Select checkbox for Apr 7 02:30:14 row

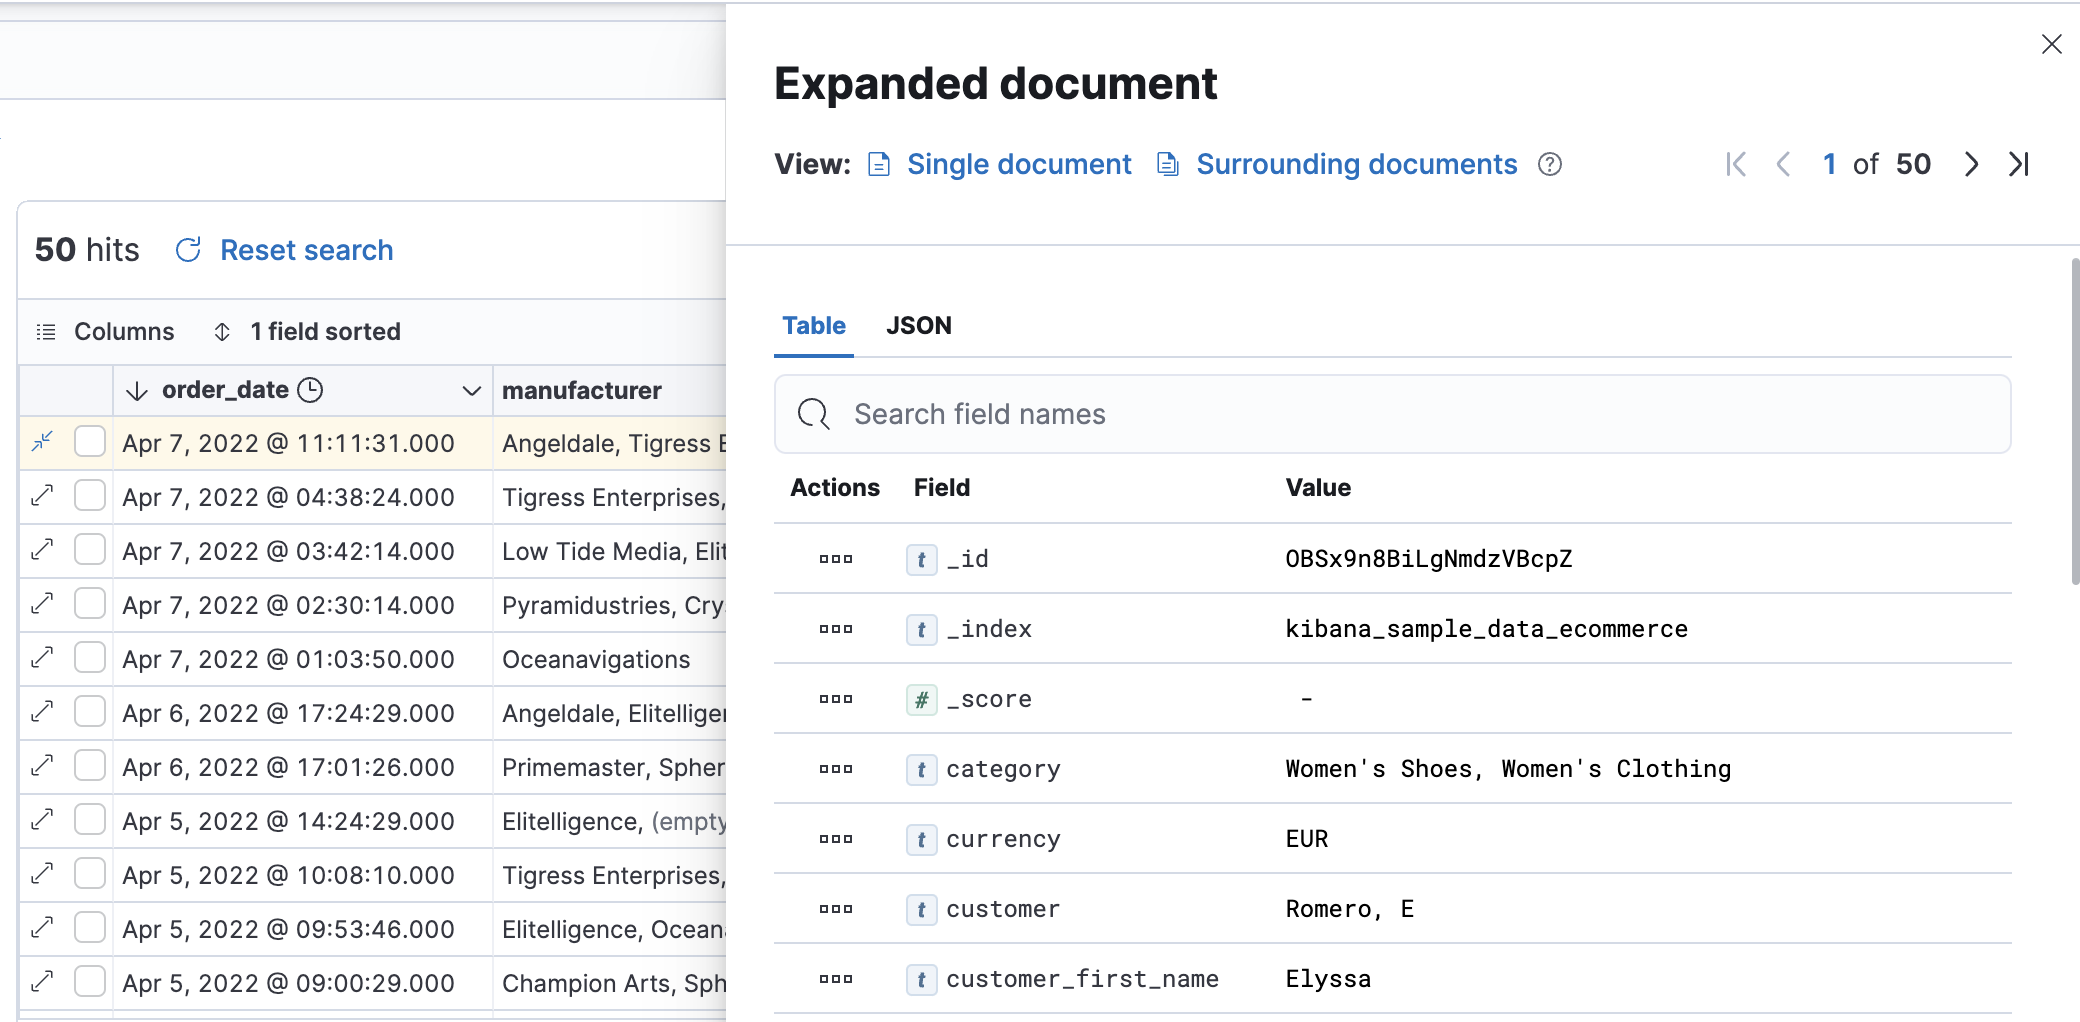90,603
